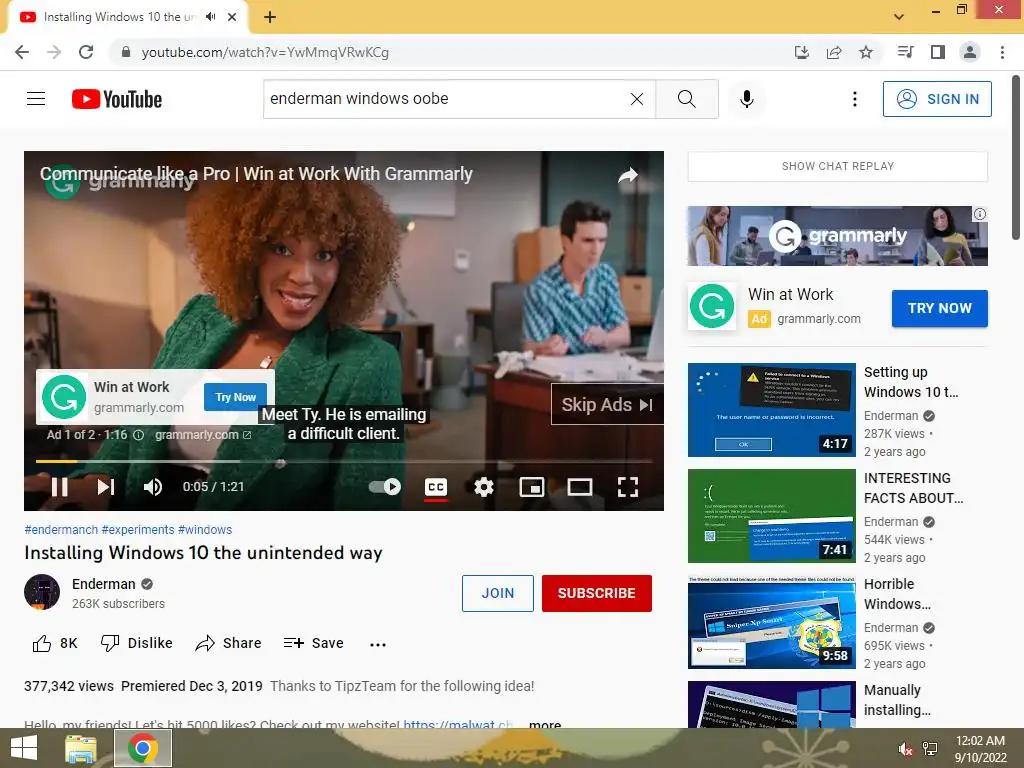The image size is (1024, 768).
Task: Go back in the browser
Action: (x=22, y=52)
